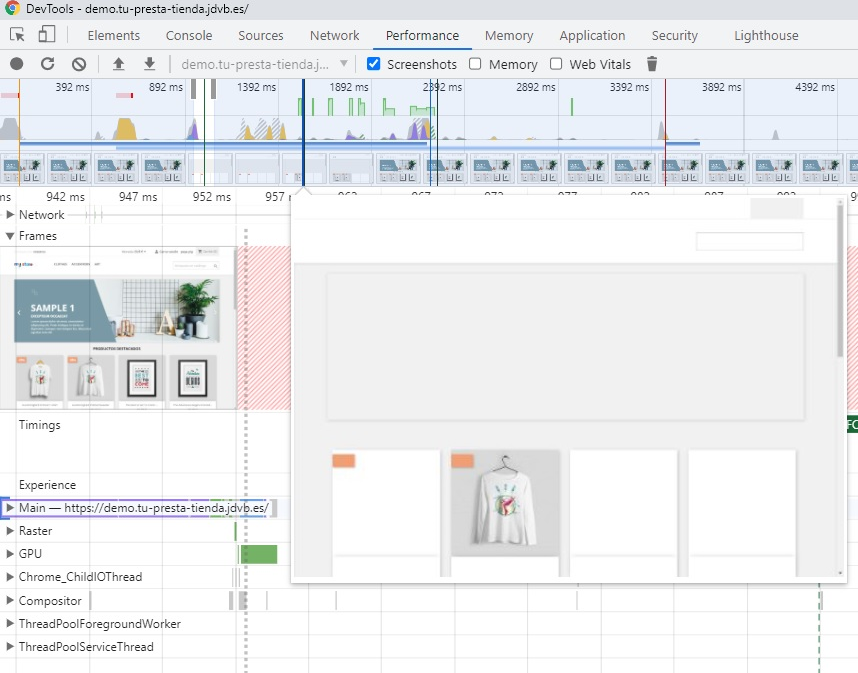Open the Sources tab
The height and width of the screenshot is (673, 858).
[x=260, y=36]
